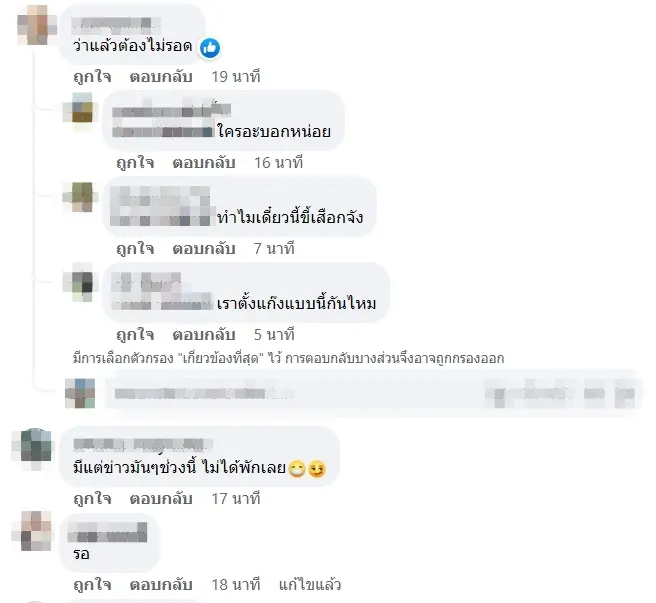Screen dimensions: 656x603
Task: Open avatar beside 'เราตั้งแก๊งแบบนี้กันไหม' reply
Action: point(78,283)
